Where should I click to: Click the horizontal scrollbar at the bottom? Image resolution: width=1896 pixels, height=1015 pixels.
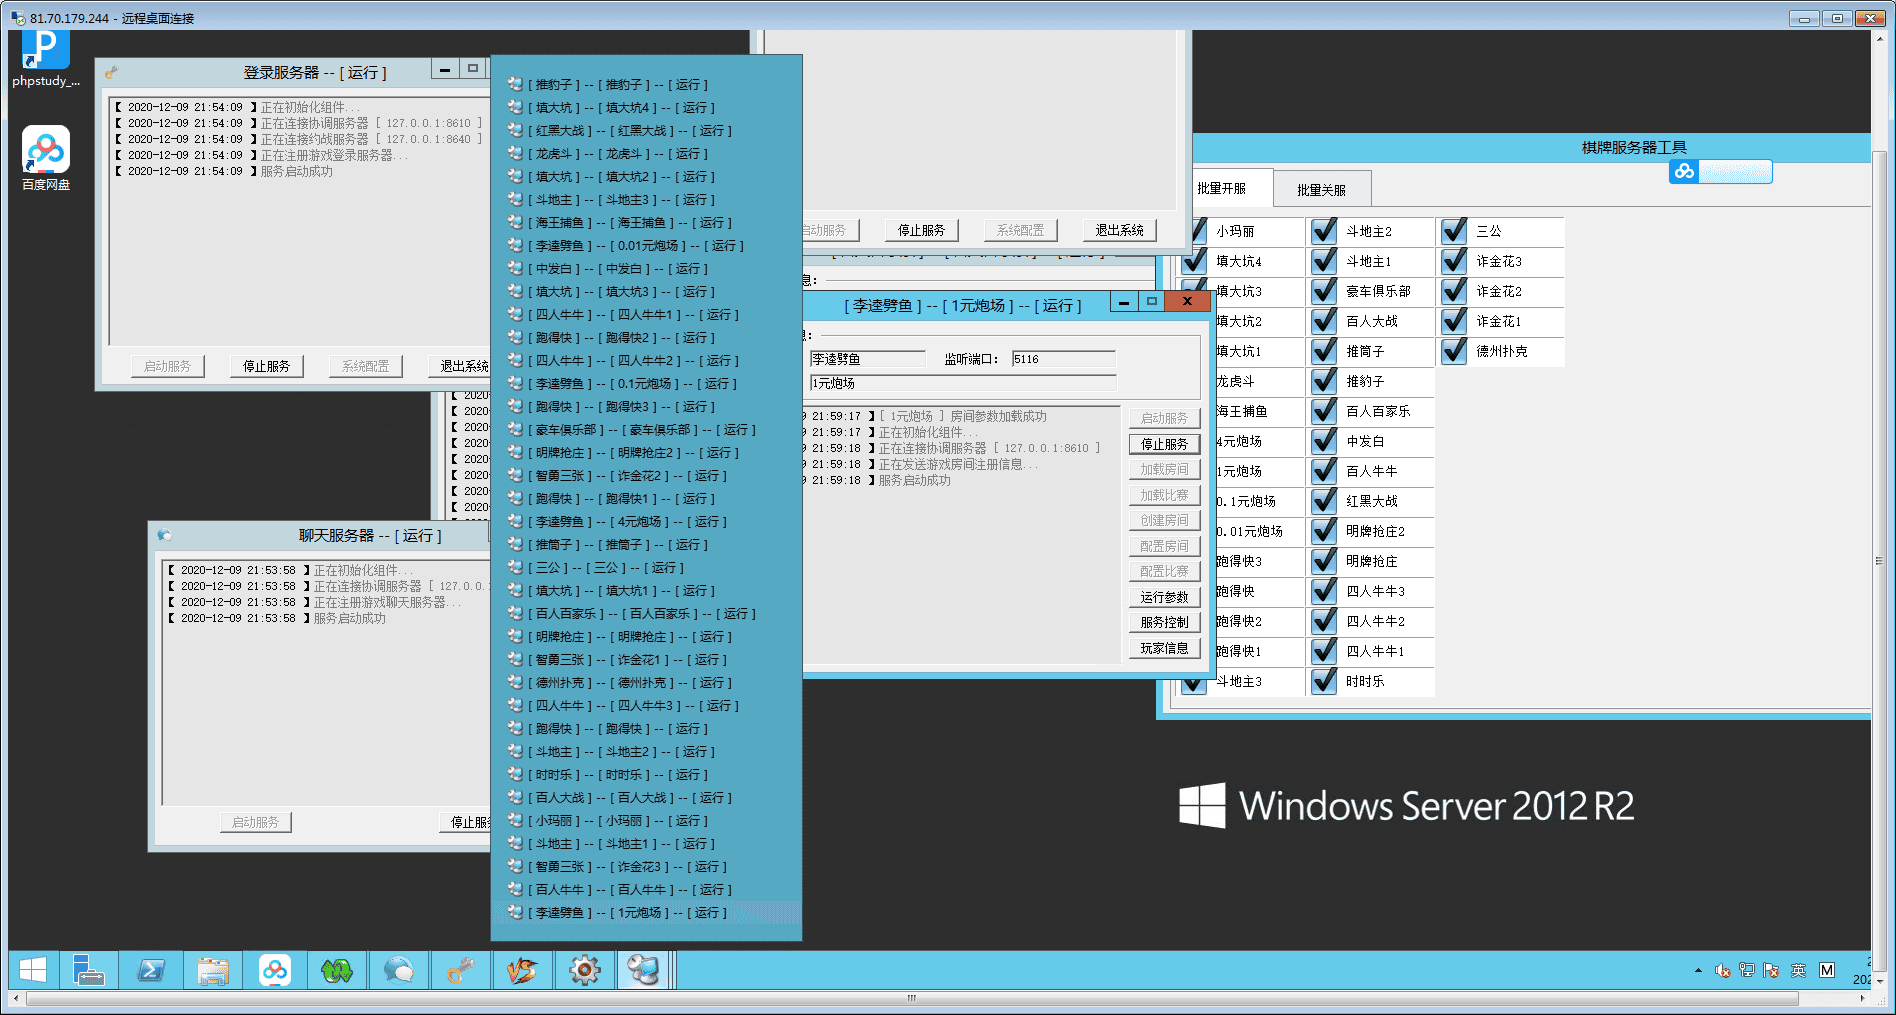pos(910,998)
